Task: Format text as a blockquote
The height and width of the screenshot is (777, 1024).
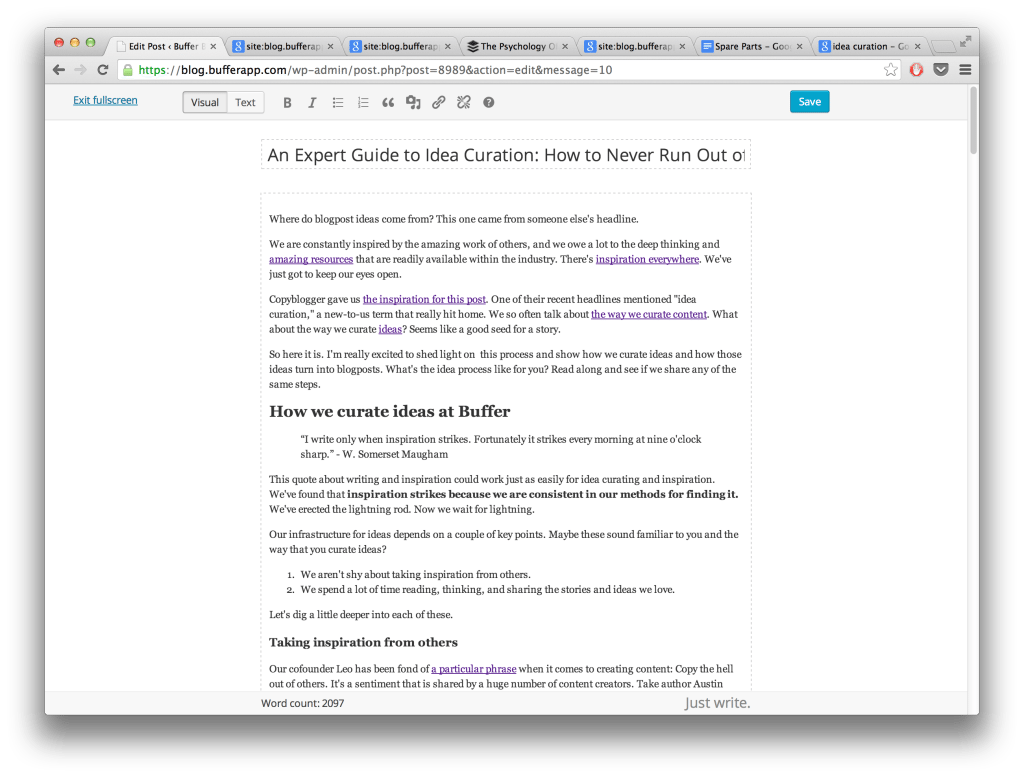Action: click(x=388, y=101)
